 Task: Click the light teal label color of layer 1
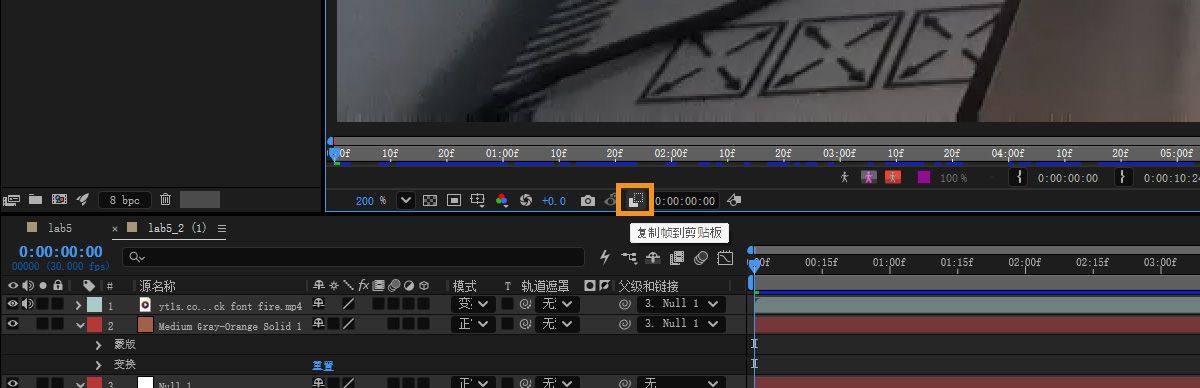pos(94,304)
